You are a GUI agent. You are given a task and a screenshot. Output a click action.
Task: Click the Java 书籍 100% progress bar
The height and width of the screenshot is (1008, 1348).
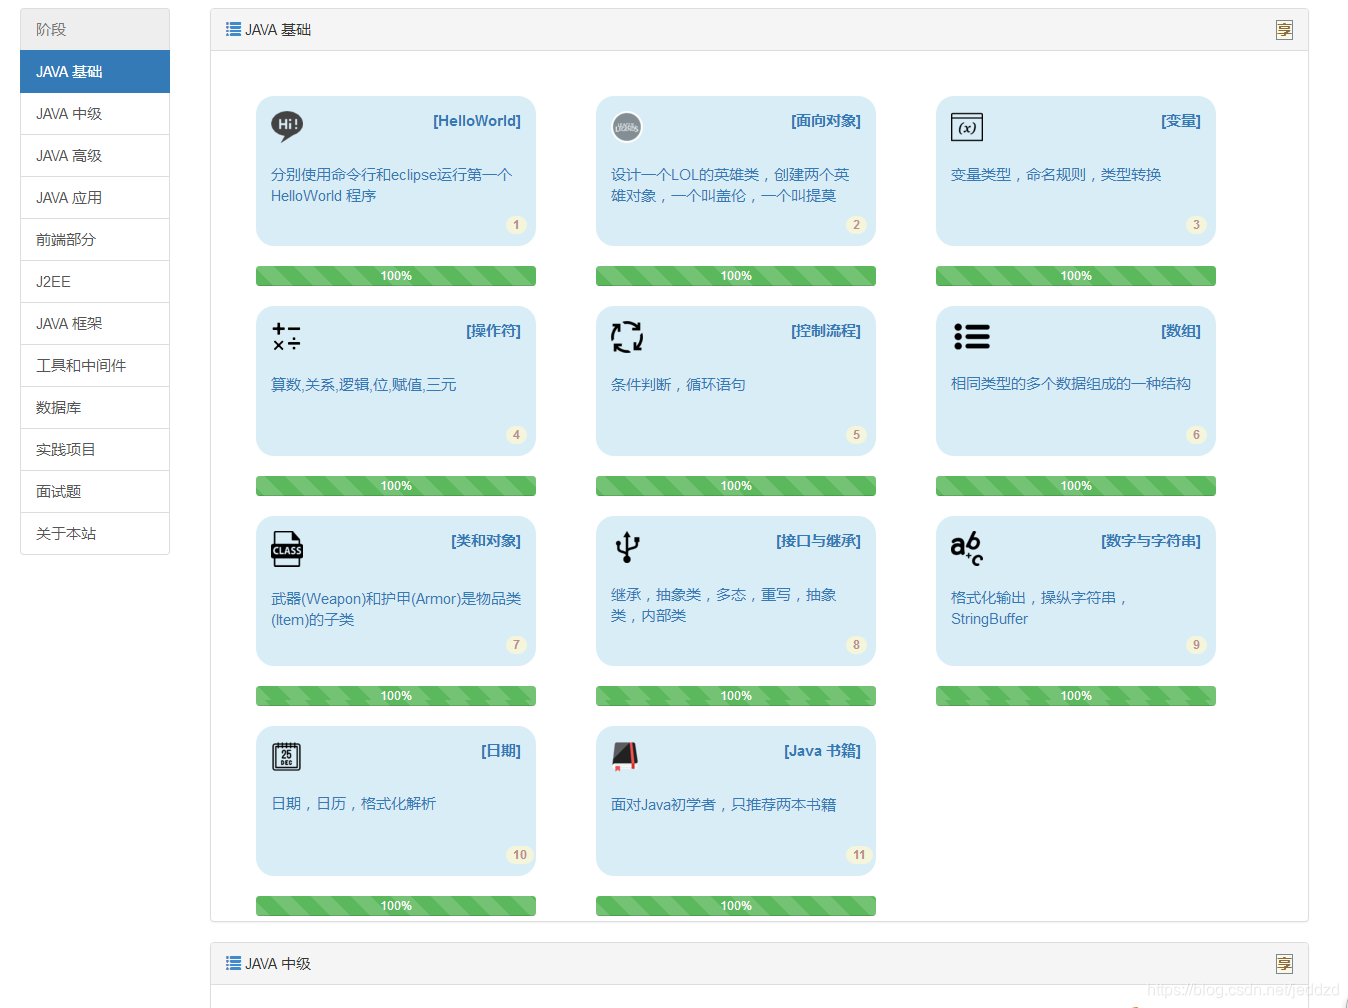(736, 906)
